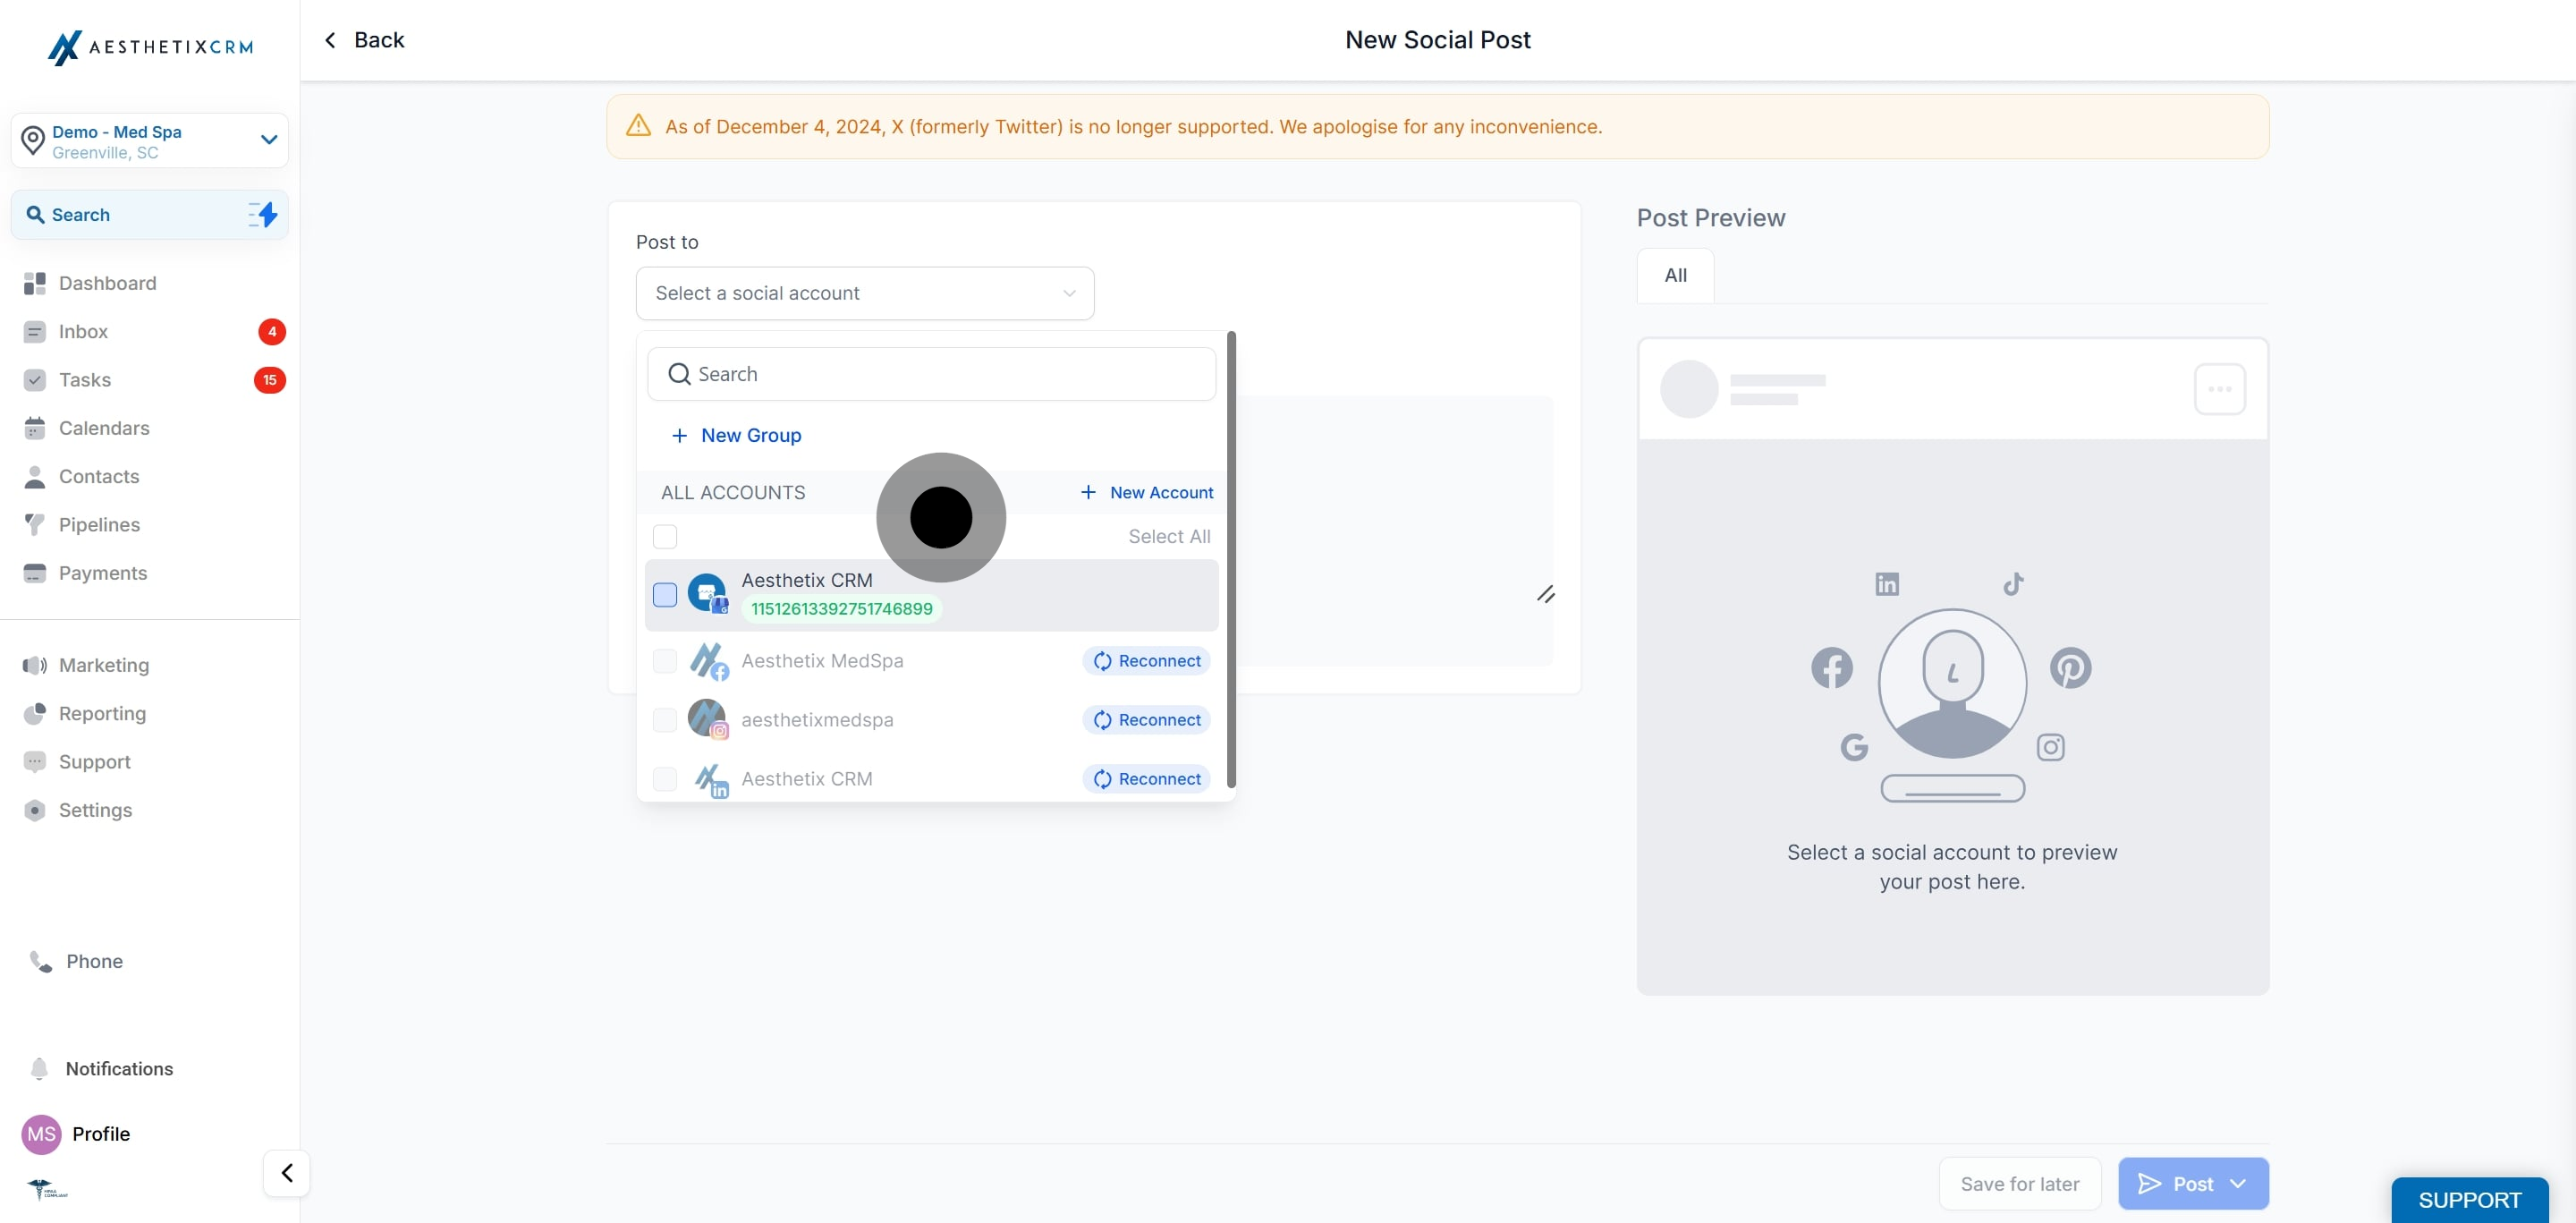This screenshot has height=1223, width=2576.
Task: Open the Calendars sidebar icon
Action: click(35, 428)
